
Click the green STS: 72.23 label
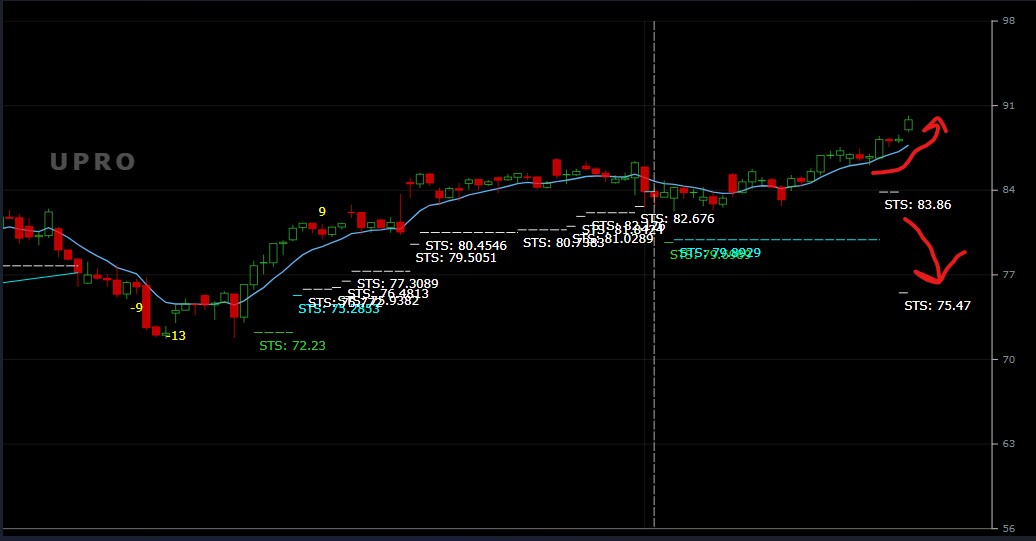coord(292,346)
